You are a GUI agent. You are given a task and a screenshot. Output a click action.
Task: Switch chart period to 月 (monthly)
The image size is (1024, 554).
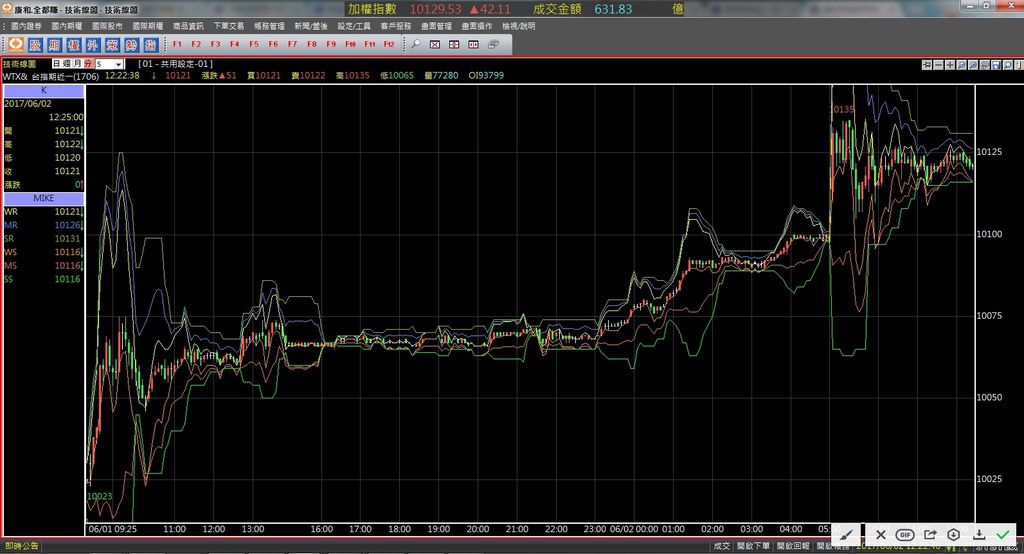coord(77,64)
